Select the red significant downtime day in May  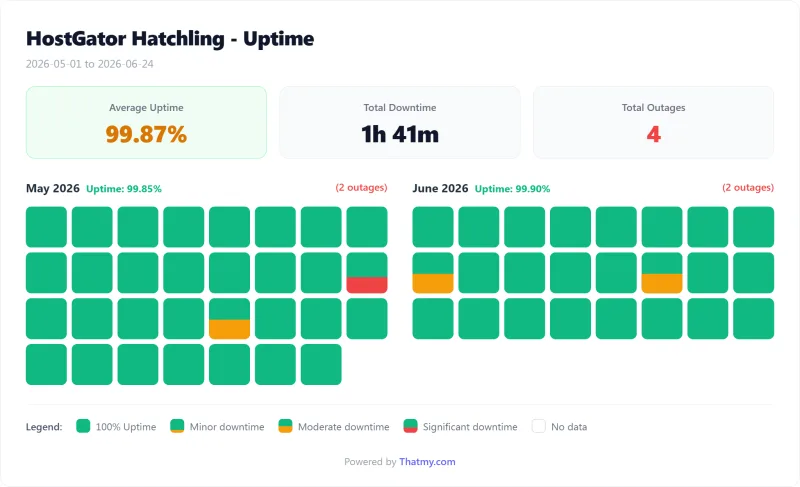[367, 273]
